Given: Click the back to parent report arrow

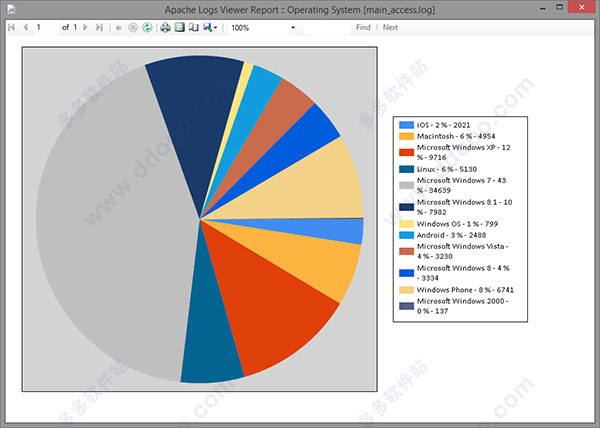Looking at the screenshot, I should 119,28.
